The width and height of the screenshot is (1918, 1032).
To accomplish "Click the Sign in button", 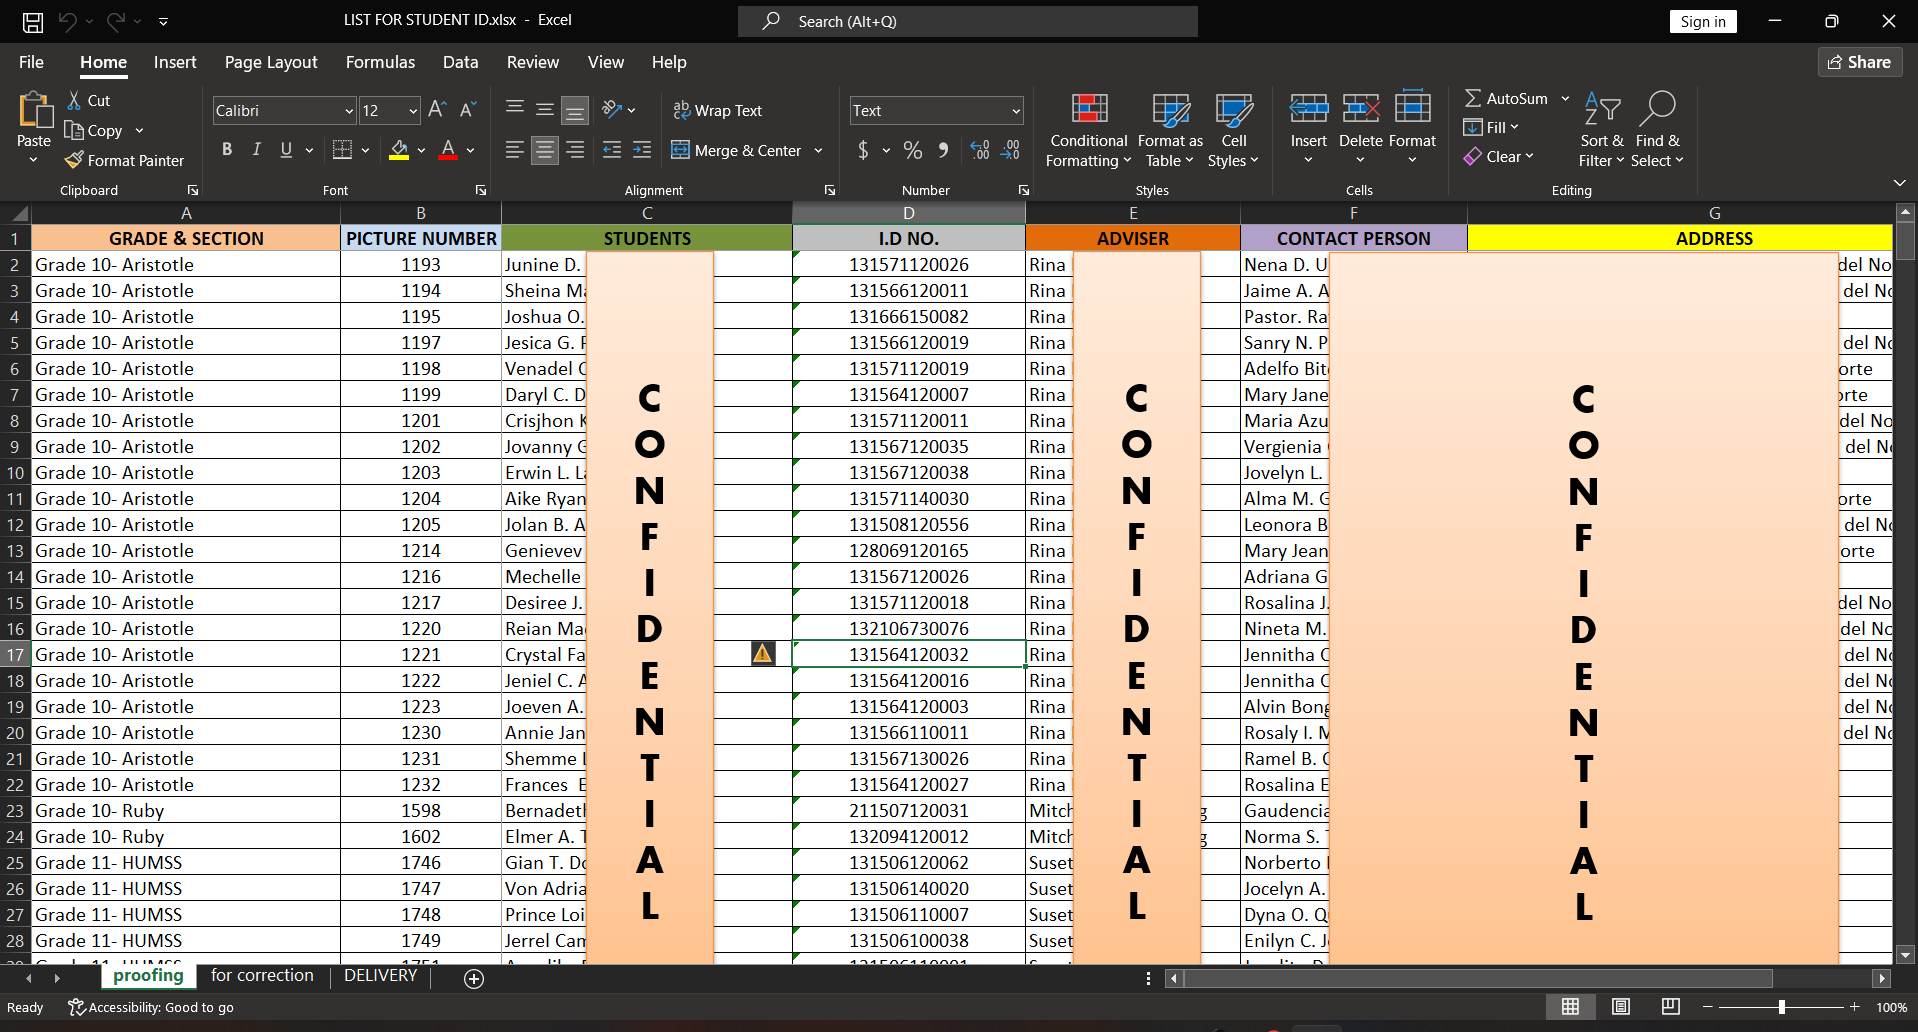I will (x=1702, y=22).
